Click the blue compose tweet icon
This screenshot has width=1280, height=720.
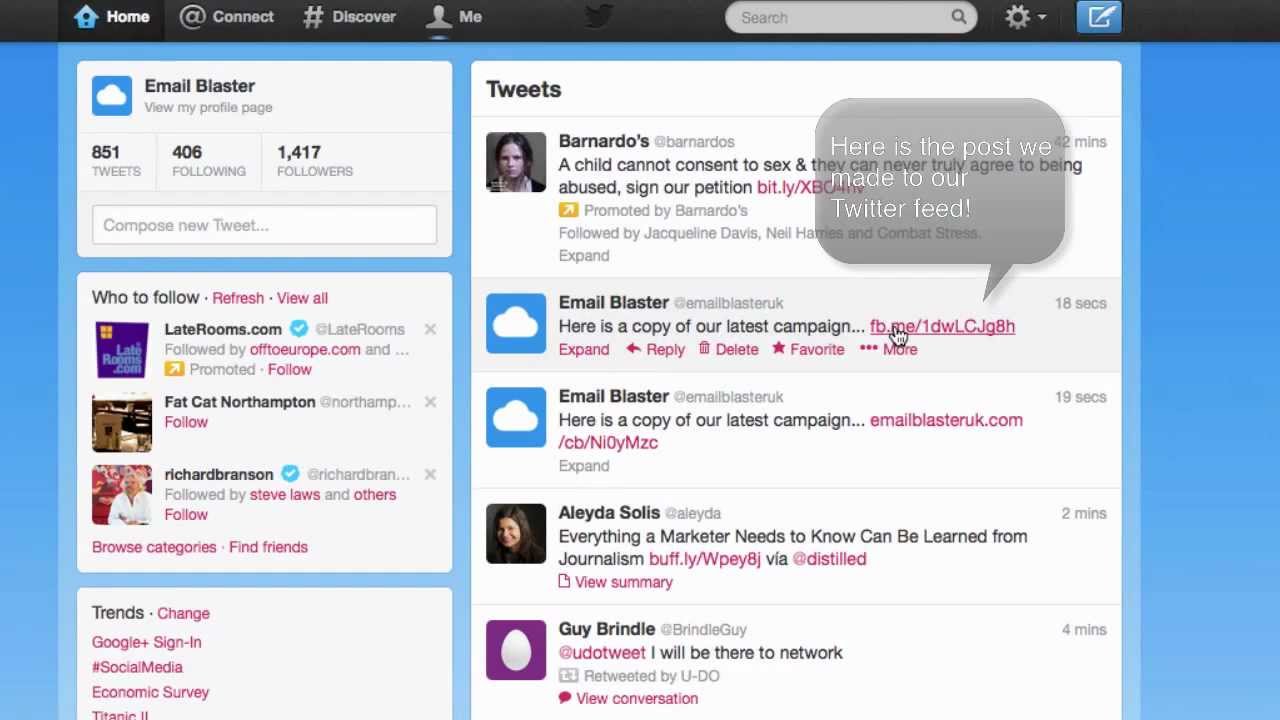[x=1099, y=17]
